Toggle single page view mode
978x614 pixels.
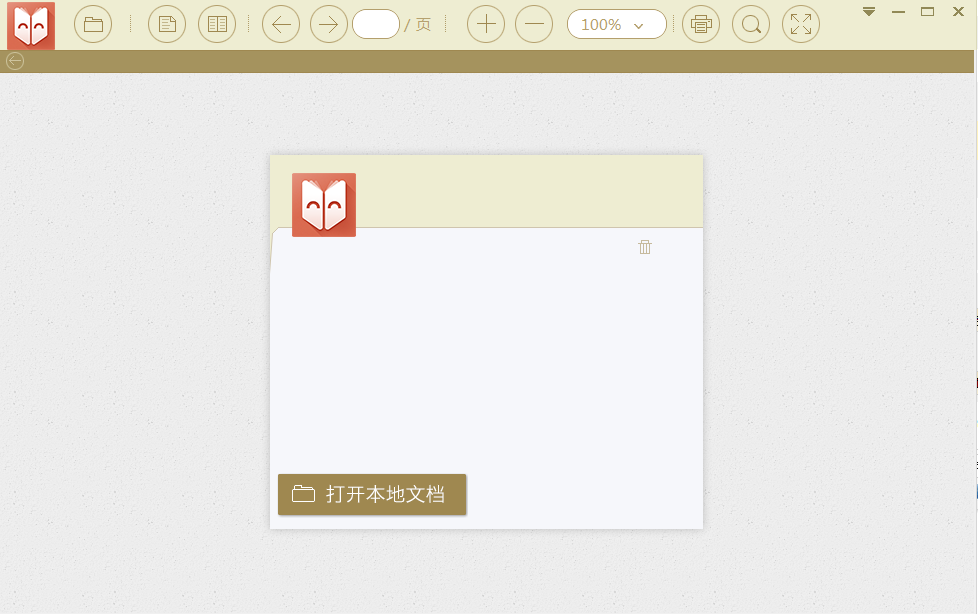[x=166, y=24]
